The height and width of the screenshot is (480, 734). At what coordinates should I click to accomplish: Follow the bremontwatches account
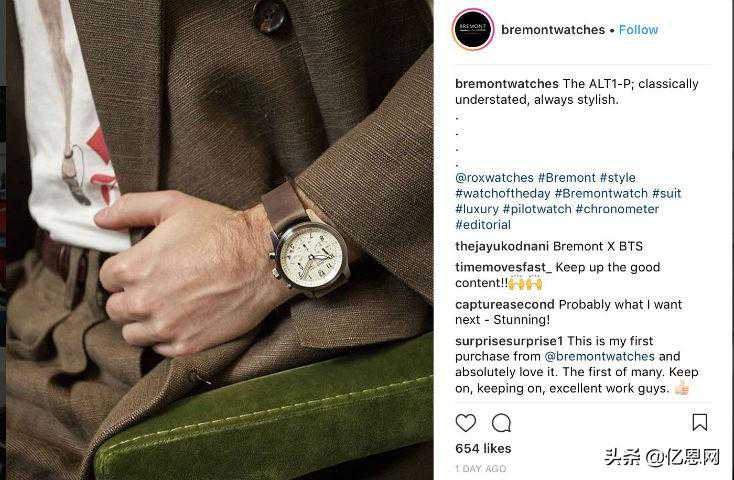coord(638,30)
